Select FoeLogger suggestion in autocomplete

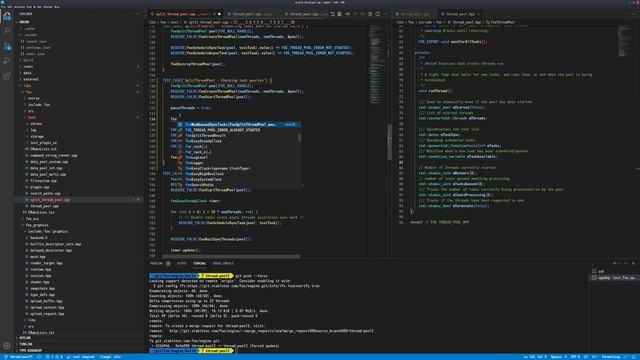click(239, 163)
